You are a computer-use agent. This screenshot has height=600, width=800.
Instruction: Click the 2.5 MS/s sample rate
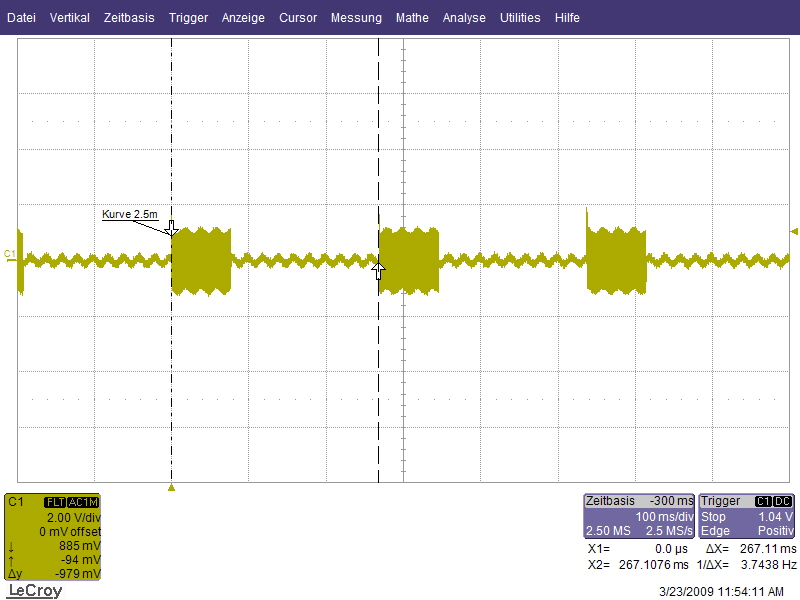click(x=670, y=531)
